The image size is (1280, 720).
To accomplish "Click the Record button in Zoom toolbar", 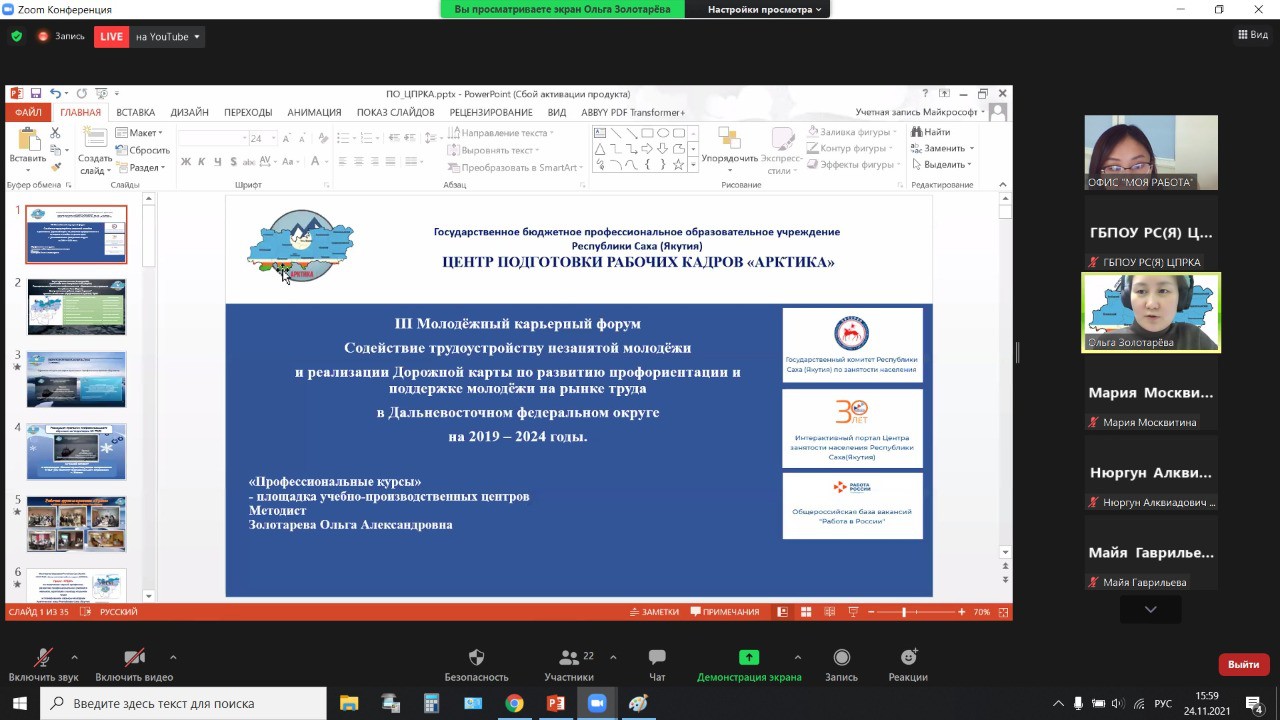I will (841, 665).
